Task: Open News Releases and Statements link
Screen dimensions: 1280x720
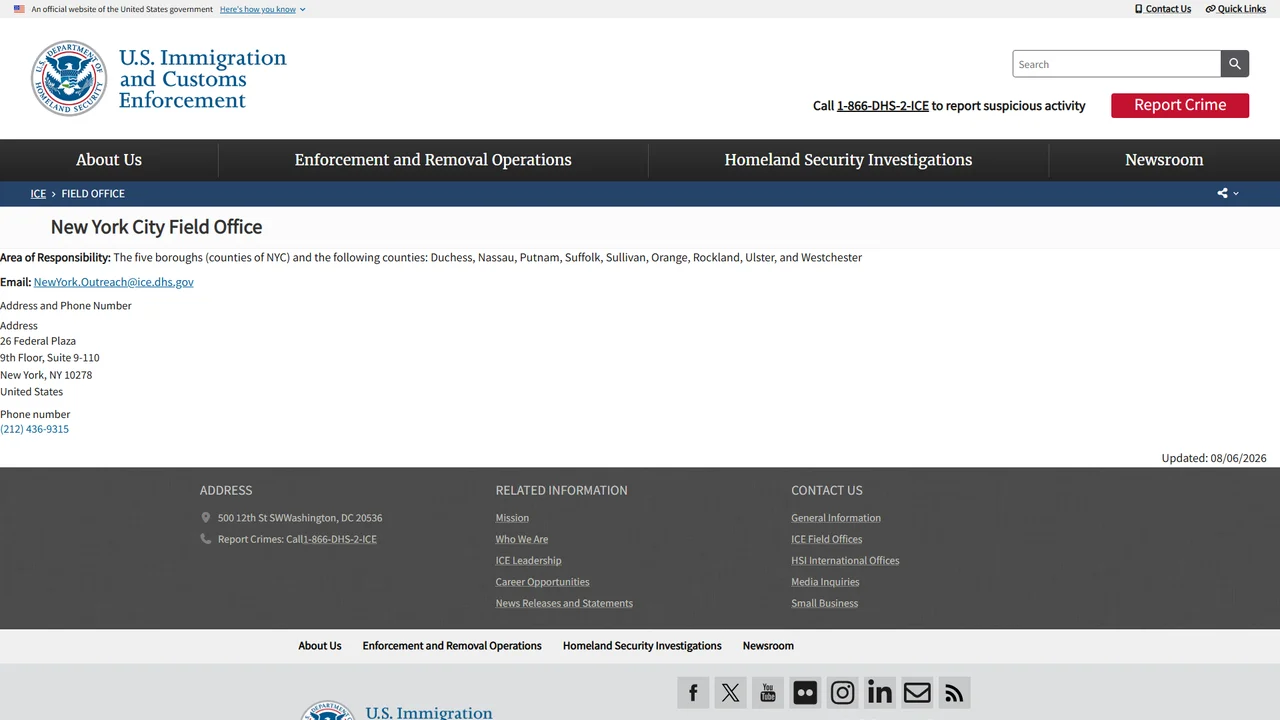Action: coord(564,603)
